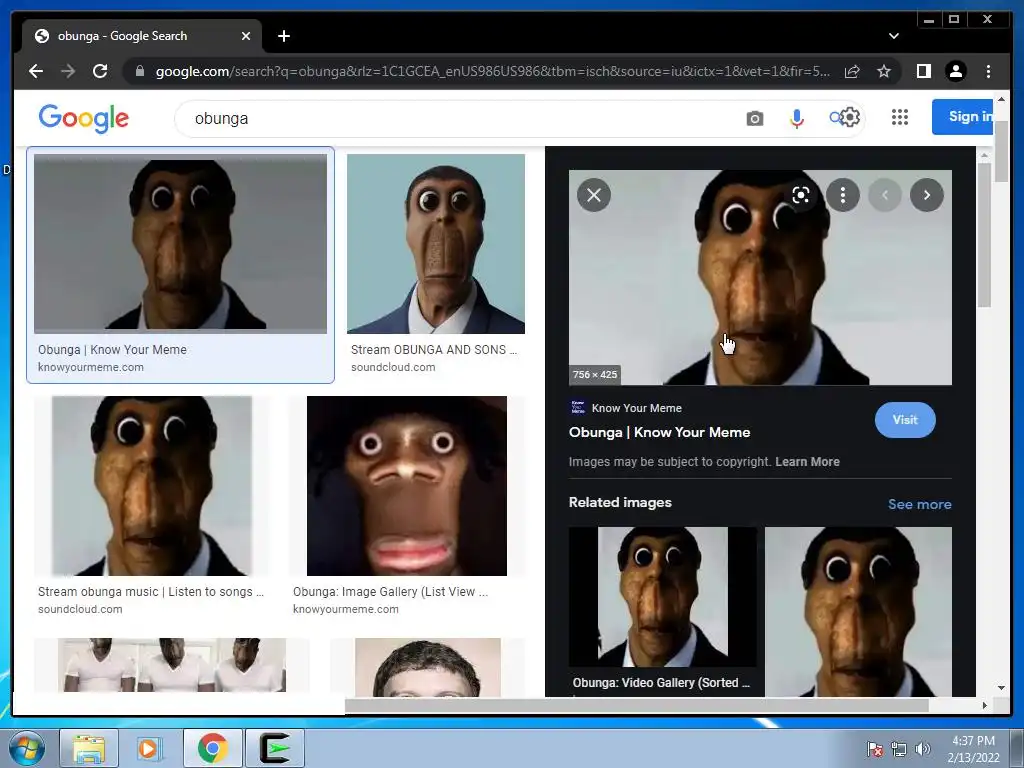
Task: Open Chrome side panel icon
Action: 923,71
